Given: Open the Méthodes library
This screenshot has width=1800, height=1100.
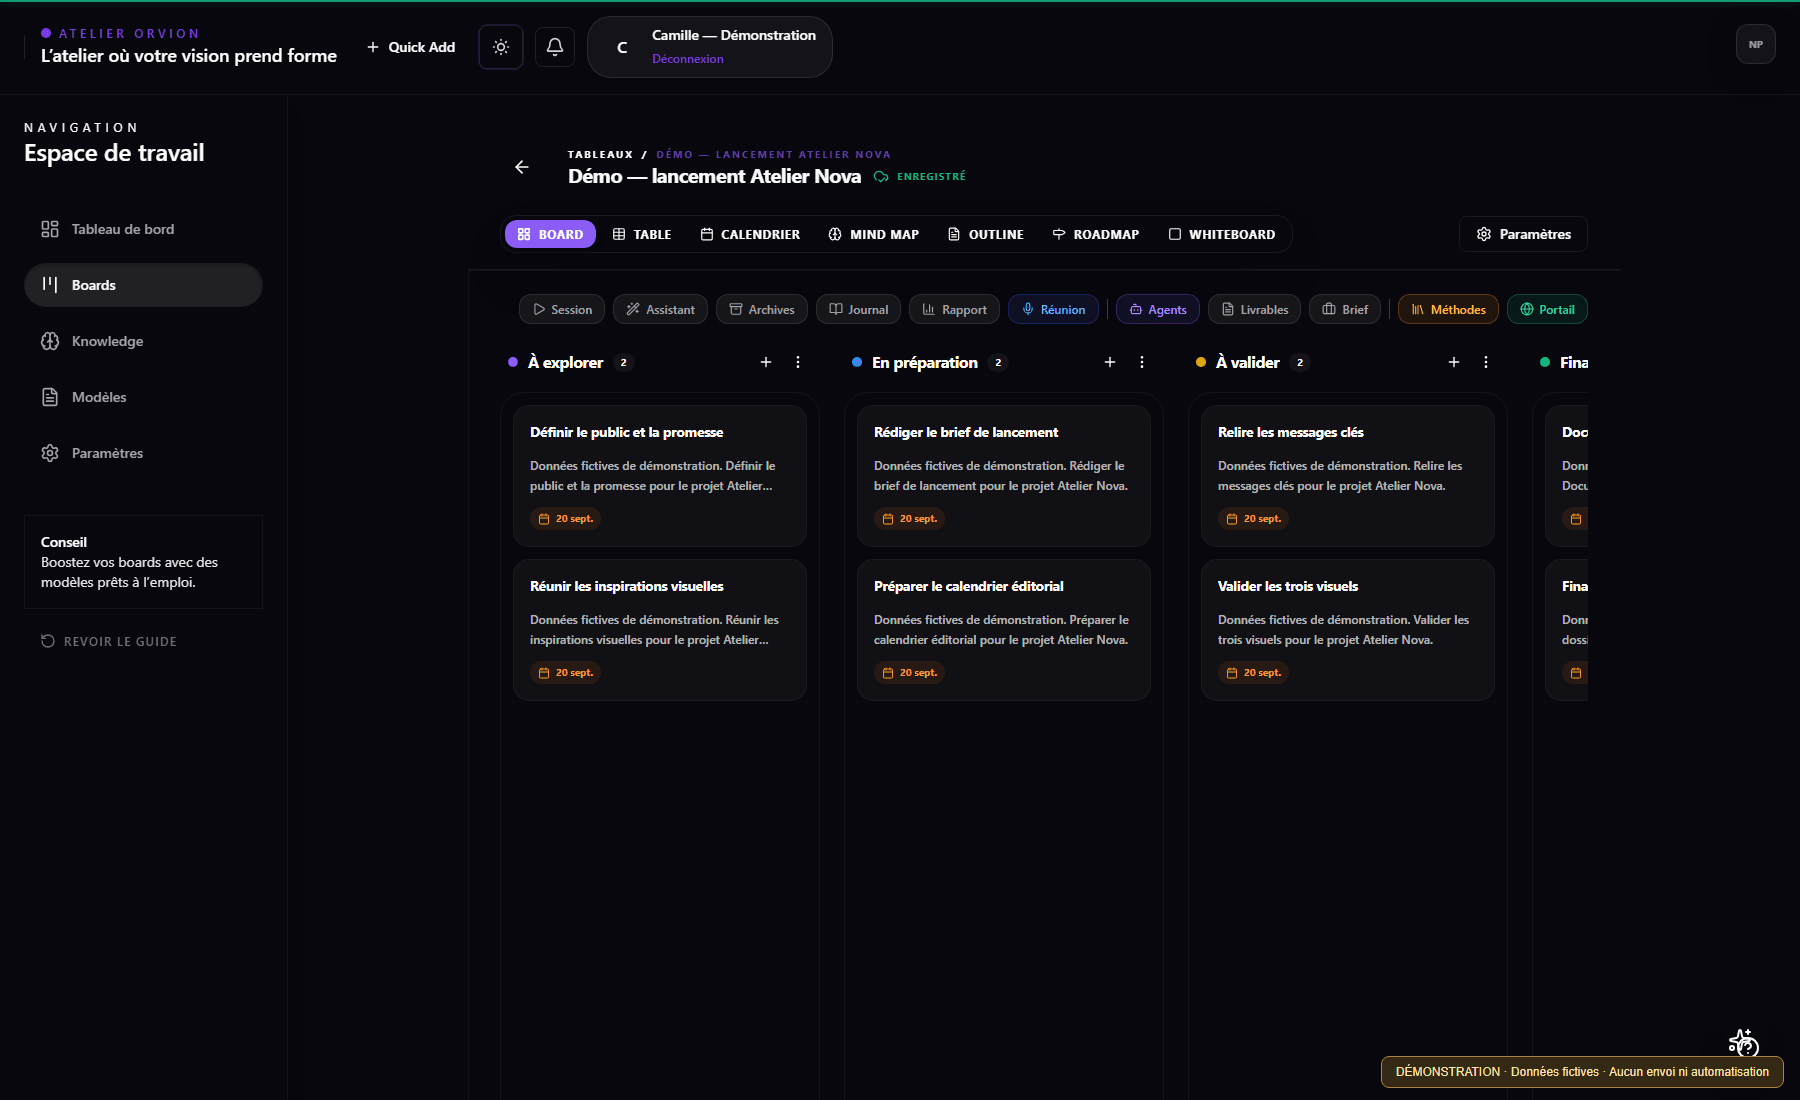Looking at the screenshot, I should click(x=1448, y=310).
